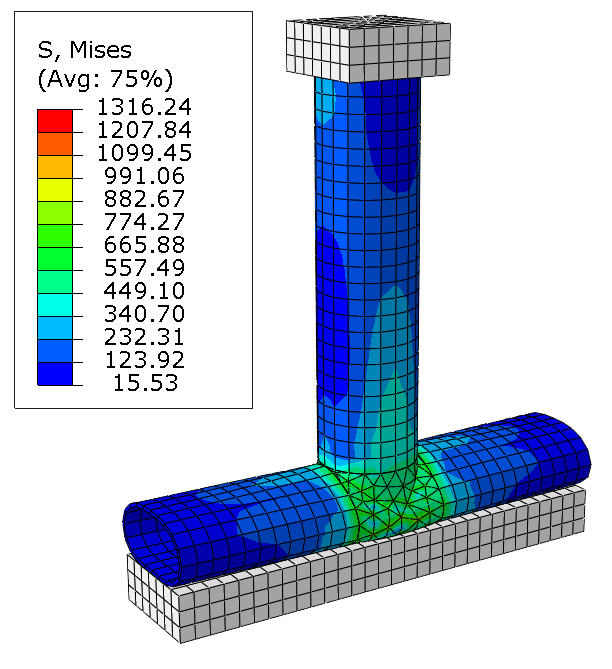Click the red swatch in the legend
The image size is (612, 669).
[55, 119]
